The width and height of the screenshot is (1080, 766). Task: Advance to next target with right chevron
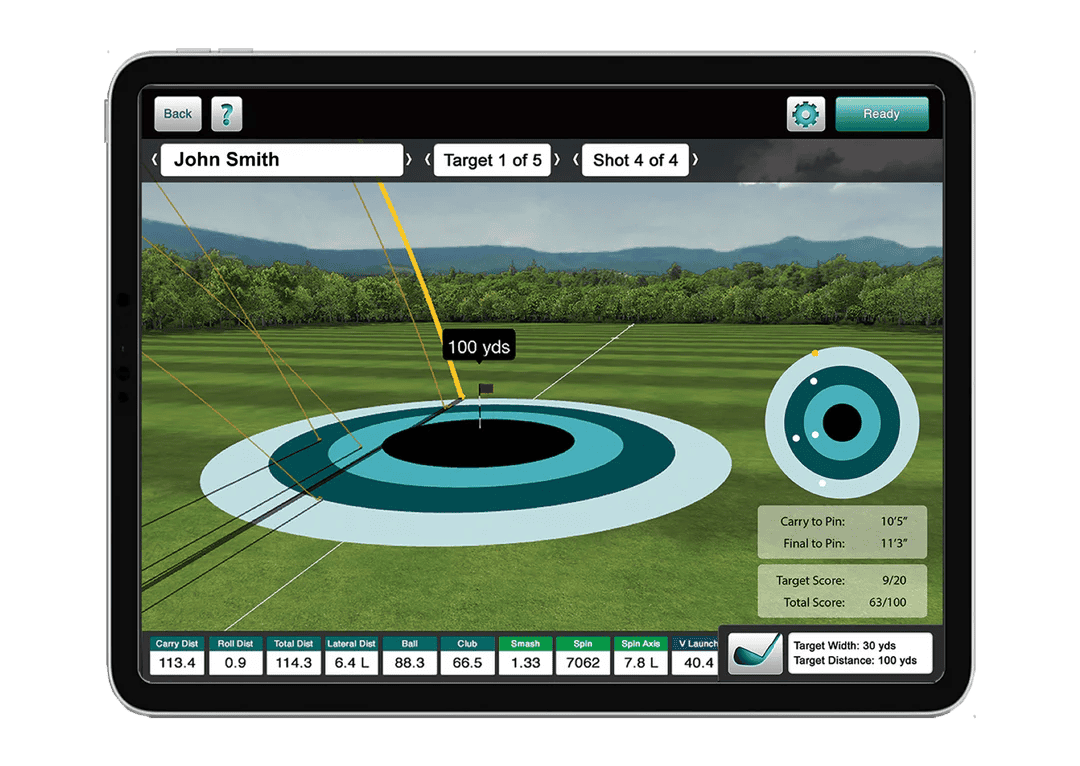click(557, 160)
